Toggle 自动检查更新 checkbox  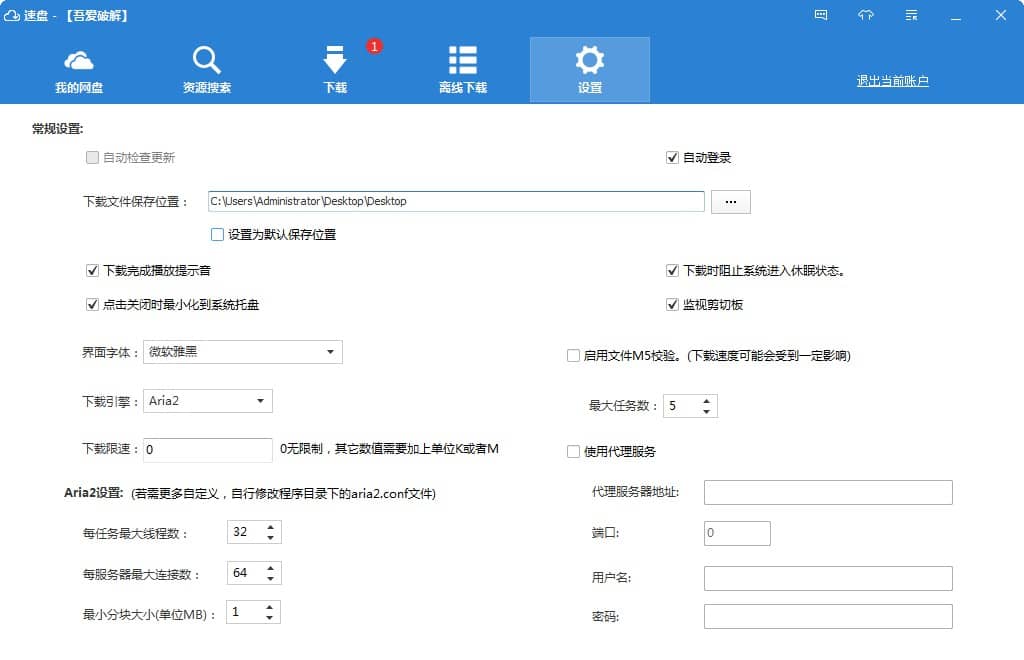[x=92, y=157]
